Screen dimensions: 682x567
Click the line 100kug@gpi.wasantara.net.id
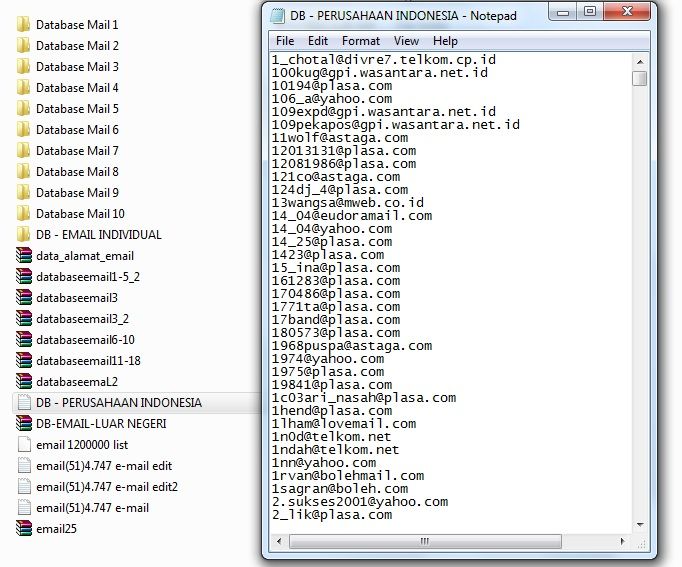coord(380,73)
